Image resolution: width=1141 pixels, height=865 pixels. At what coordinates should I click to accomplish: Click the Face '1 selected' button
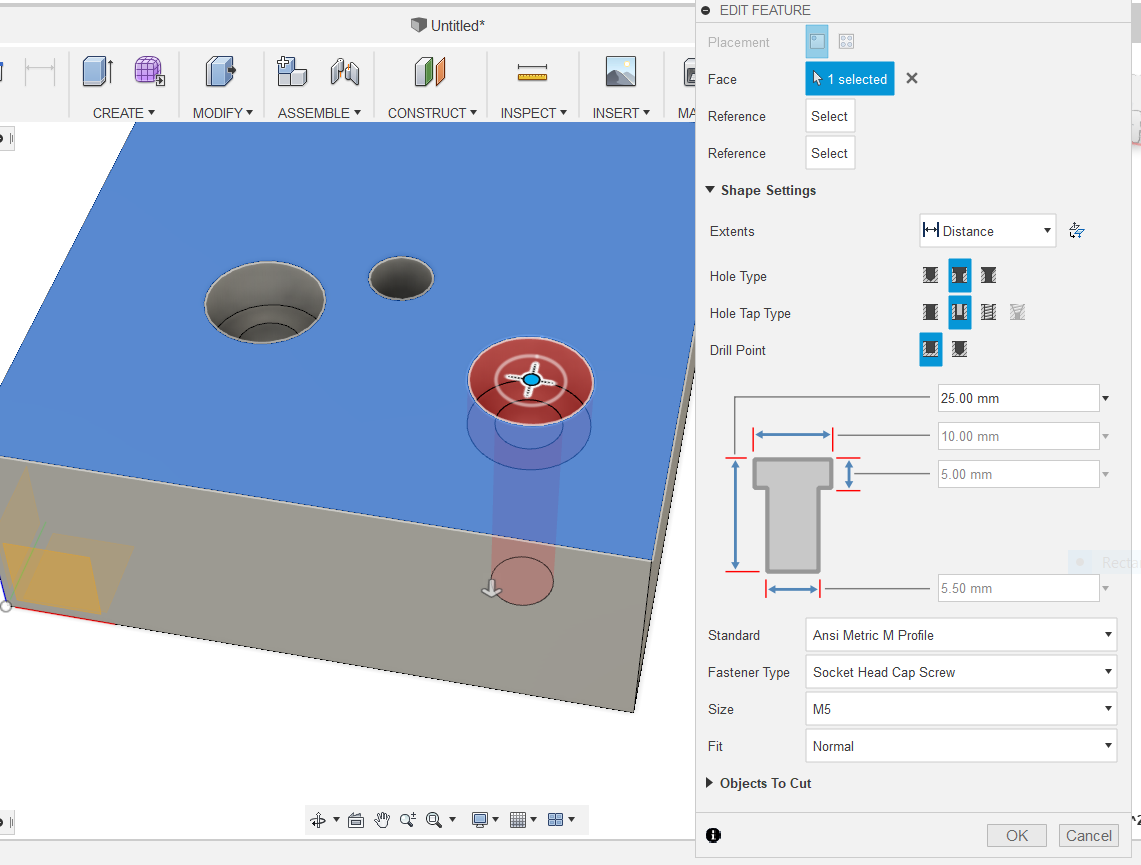coord(850,79)
